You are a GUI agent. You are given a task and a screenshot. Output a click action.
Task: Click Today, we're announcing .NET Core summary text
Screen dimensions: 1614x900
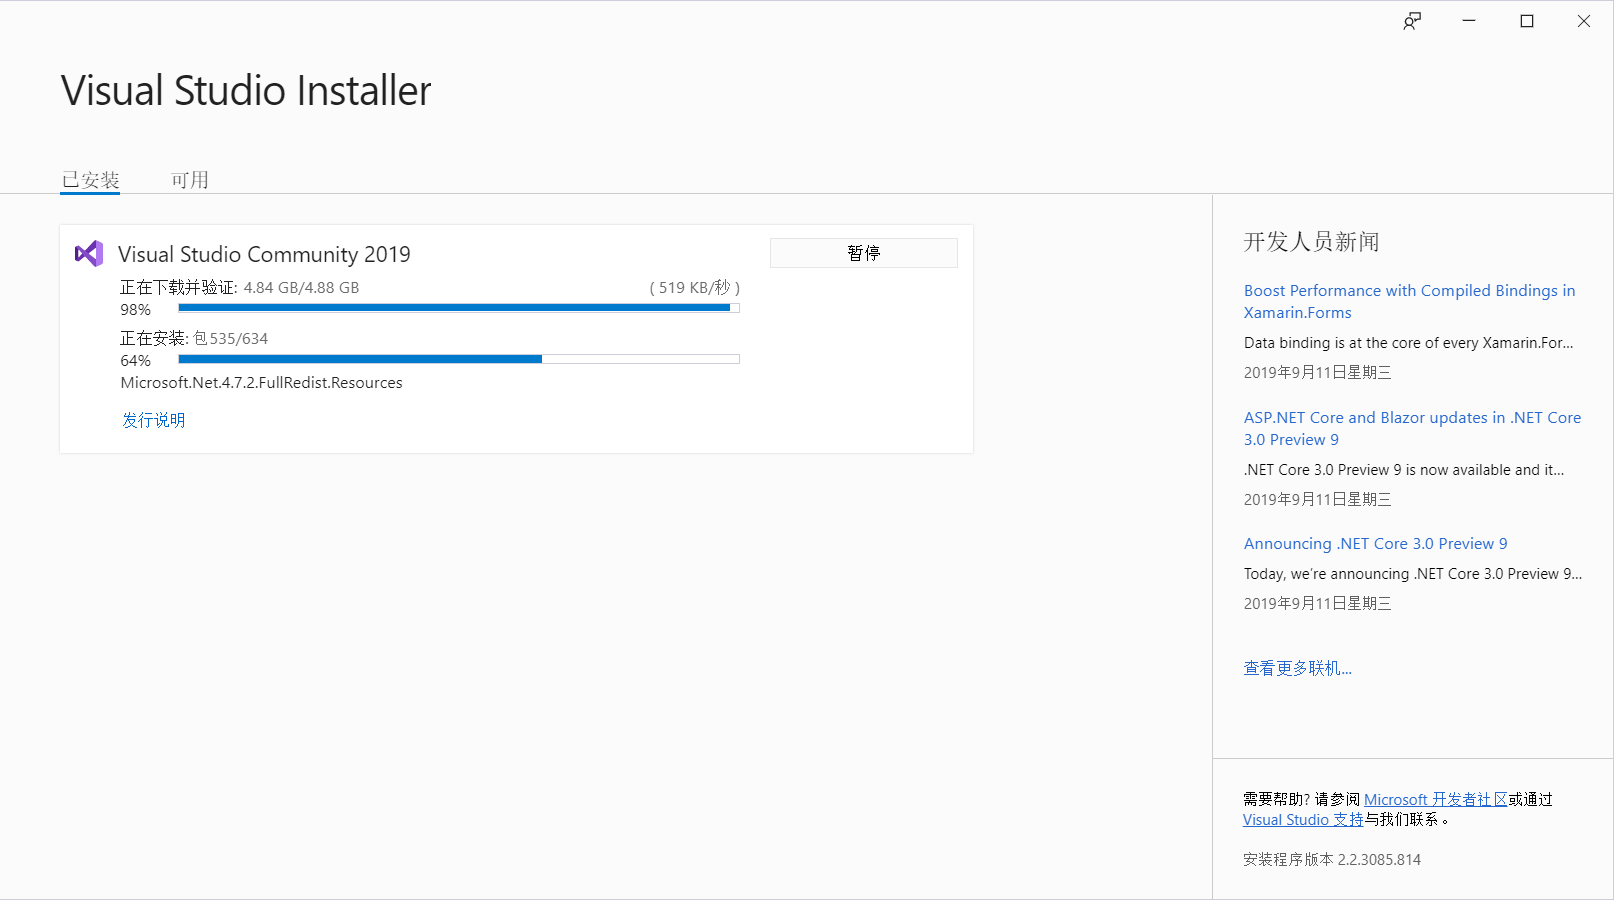pyautogui.click(x=1413, y=573)
